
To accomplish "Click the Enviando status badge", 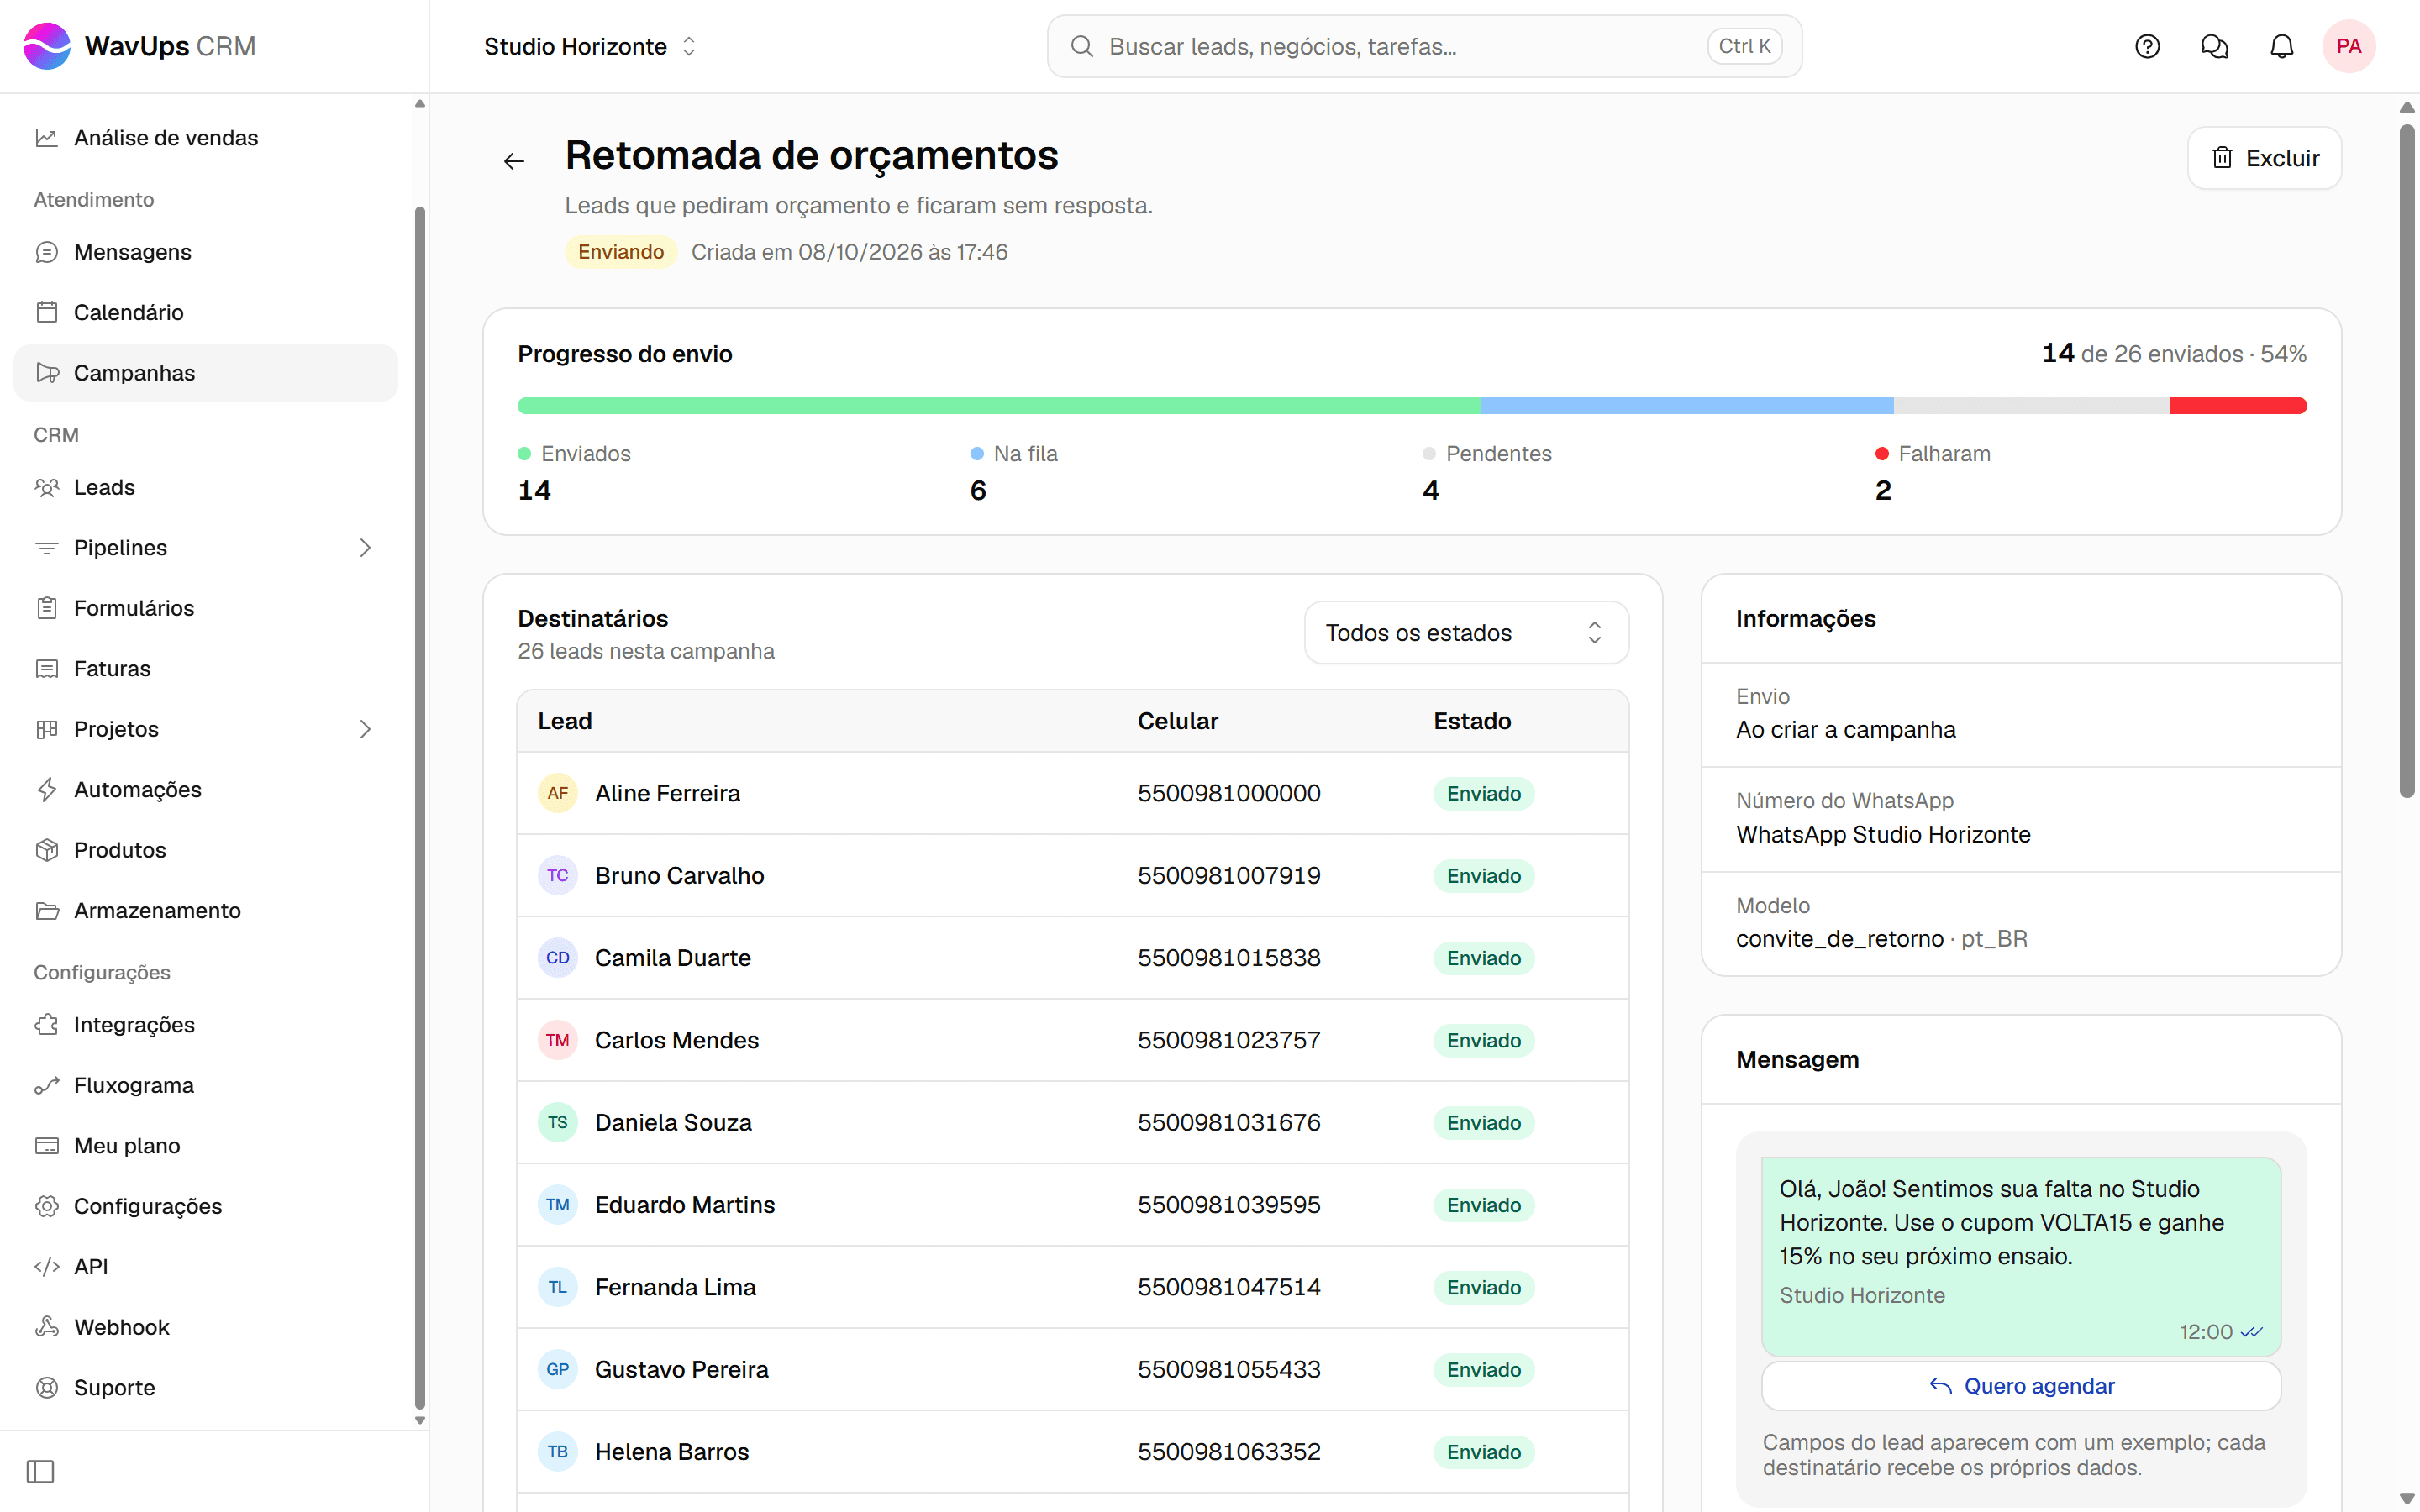I will pos(621,252).
